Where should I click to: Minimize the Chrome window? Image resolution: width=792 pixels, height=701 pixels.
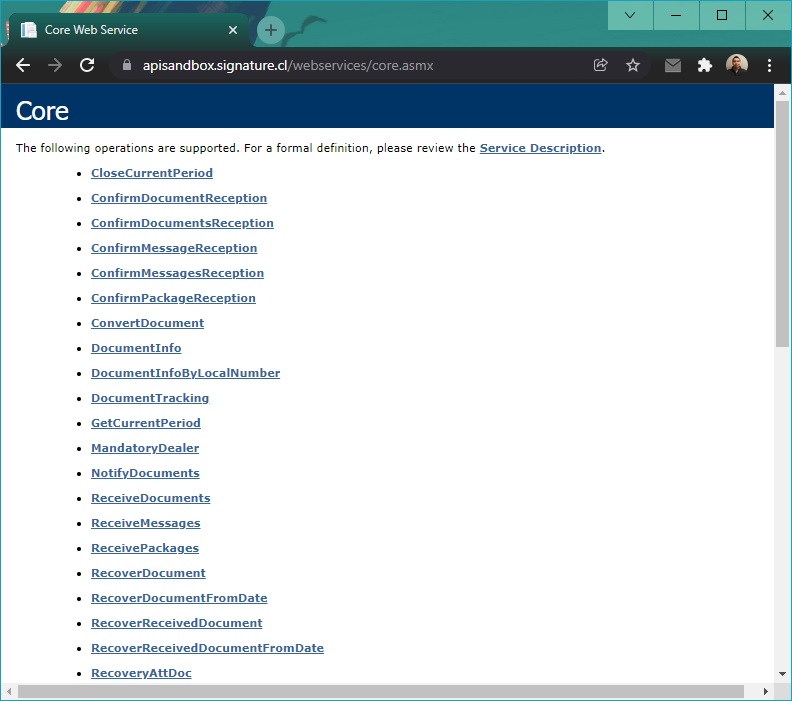click(676, 15)
